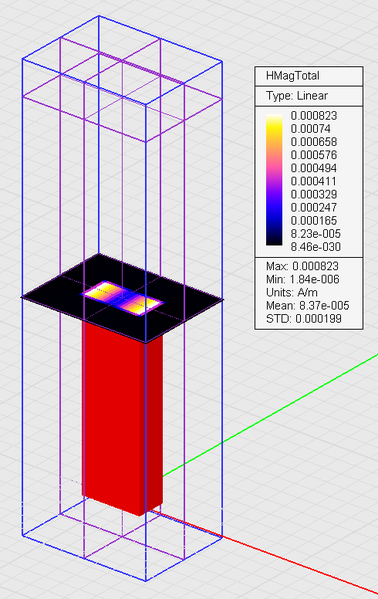The width and height of the screenshot is (378, 599).
Task: Click the Units: A/m entry
Action: point(292,292)
